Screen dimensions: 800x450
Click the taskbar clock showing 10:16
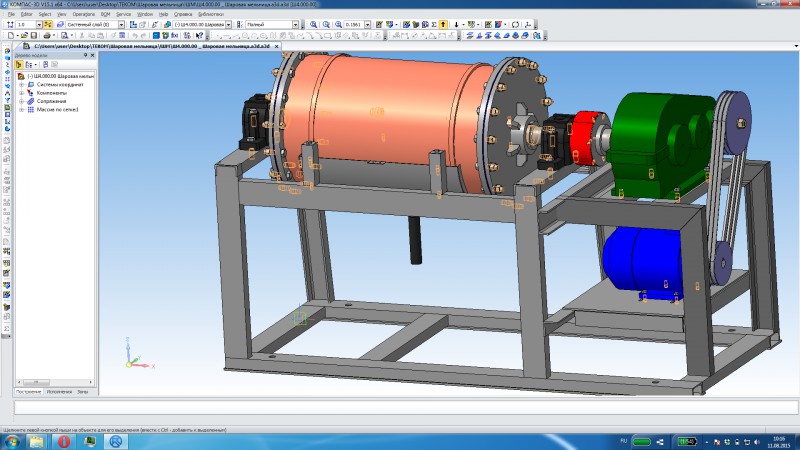tap(779, 442)
